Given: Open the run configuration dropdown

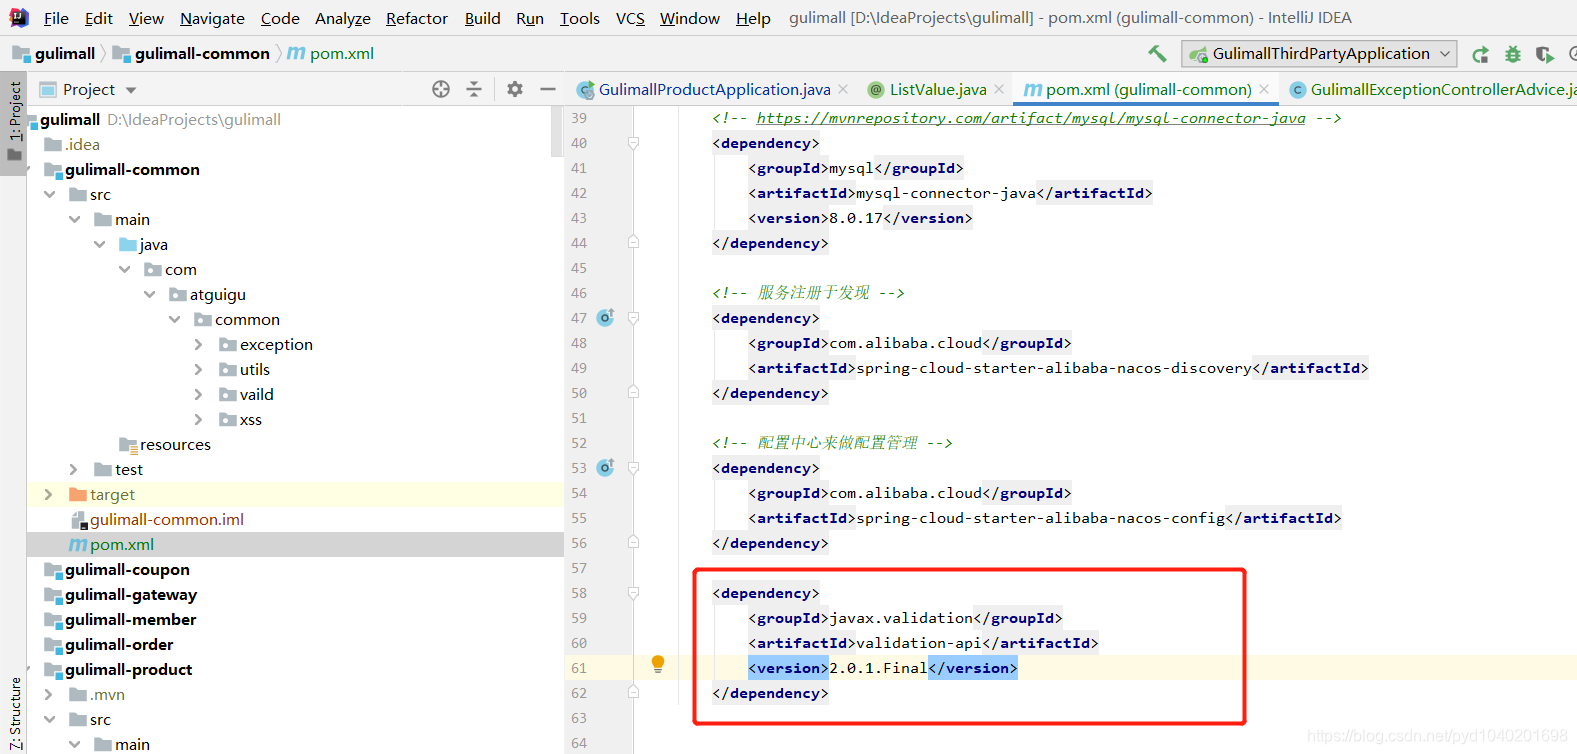Looking at the screenshot, I should [x=1319, y=54].
